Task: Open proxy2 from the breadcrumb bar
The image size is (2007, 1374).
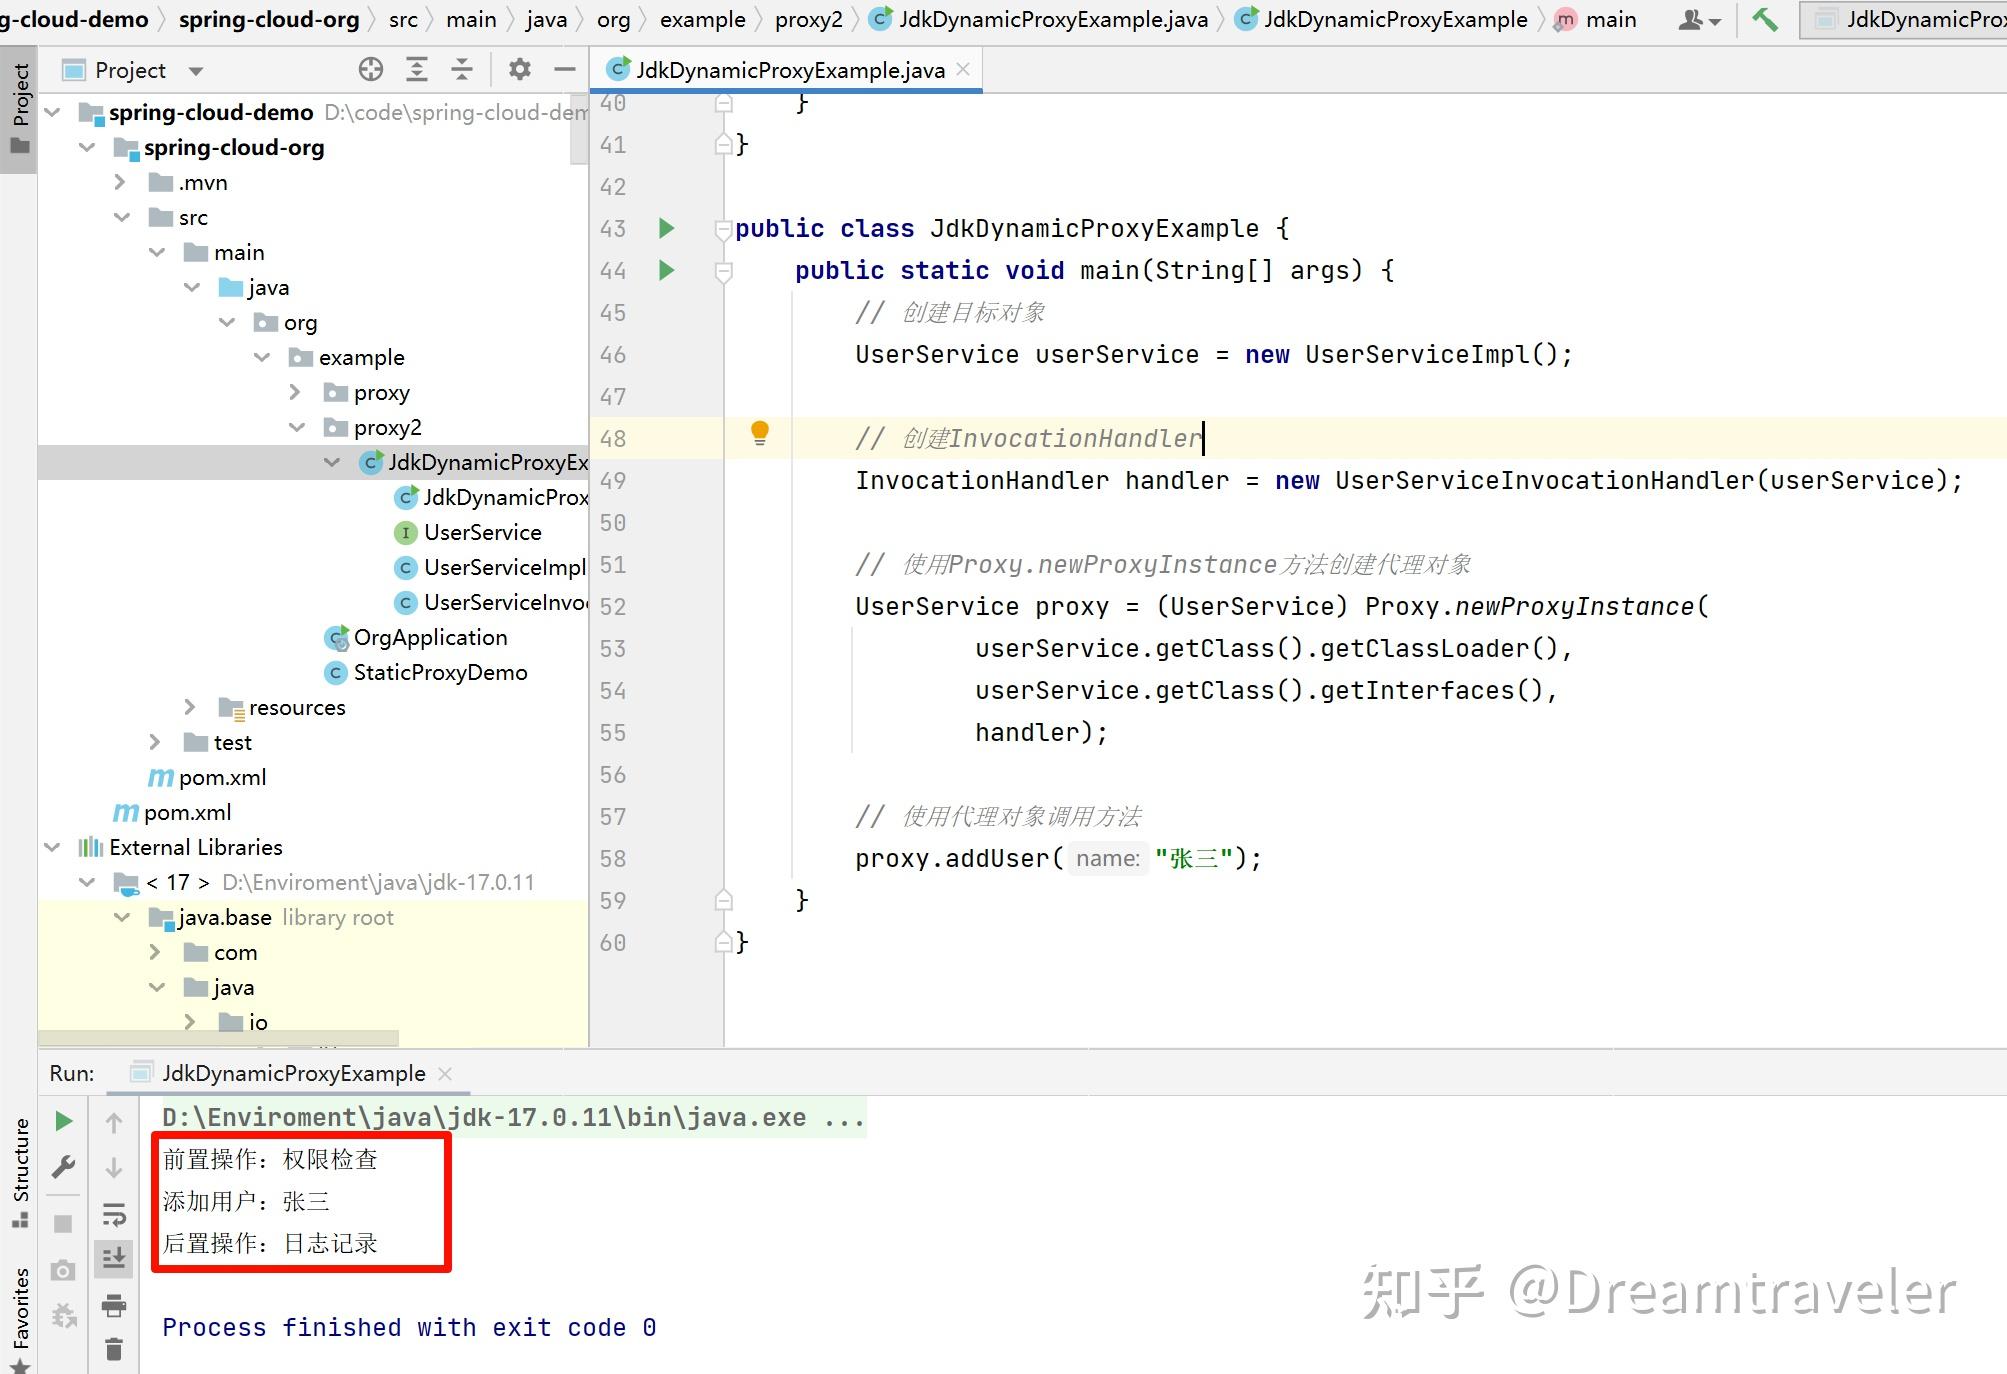Action: point(808,19)
